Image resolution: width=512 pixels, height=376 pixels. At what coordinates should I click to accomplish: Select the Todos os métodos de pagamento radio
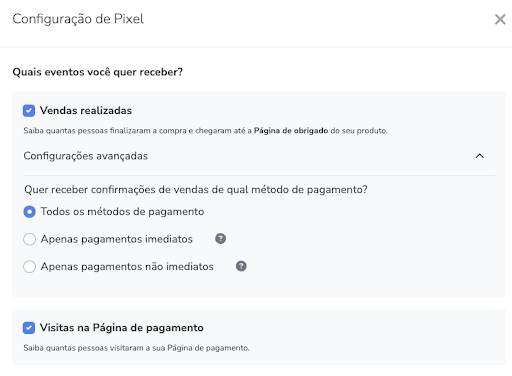[29, 212]
